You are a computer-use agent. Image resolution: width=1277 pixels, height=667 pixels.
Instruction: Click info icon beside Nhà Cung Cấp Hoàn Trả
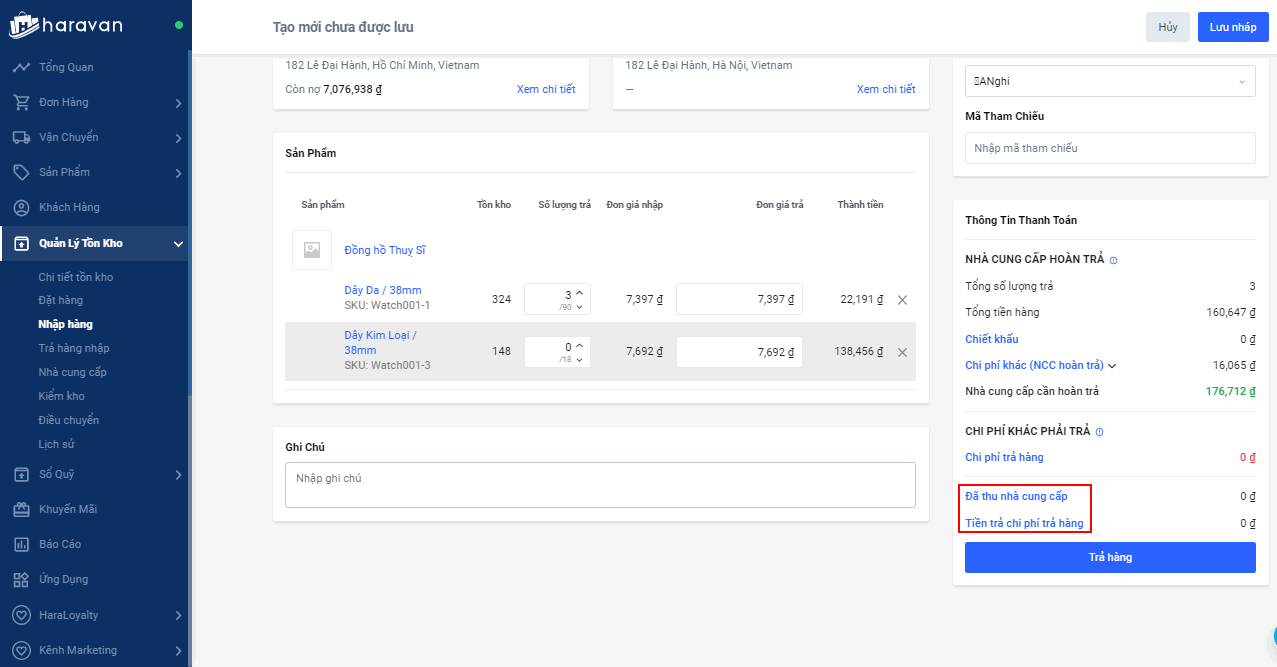pos(1114,260)
